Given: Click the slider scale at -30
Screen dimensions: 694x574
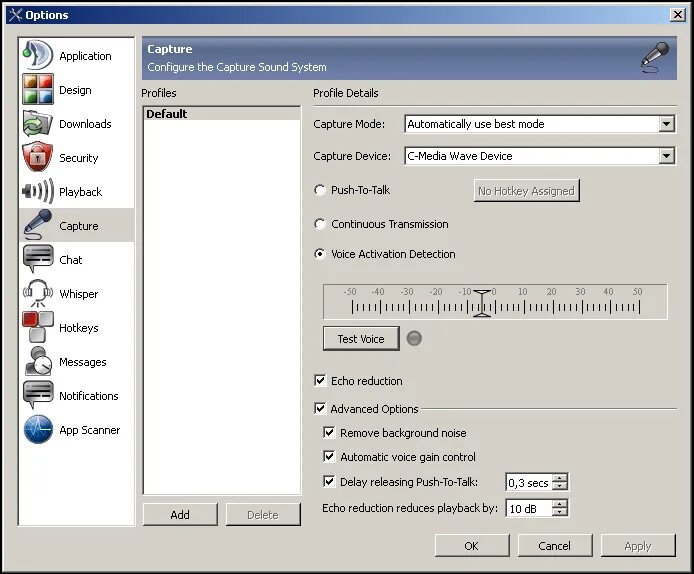Looking at the screenshot, I should 409,306.
